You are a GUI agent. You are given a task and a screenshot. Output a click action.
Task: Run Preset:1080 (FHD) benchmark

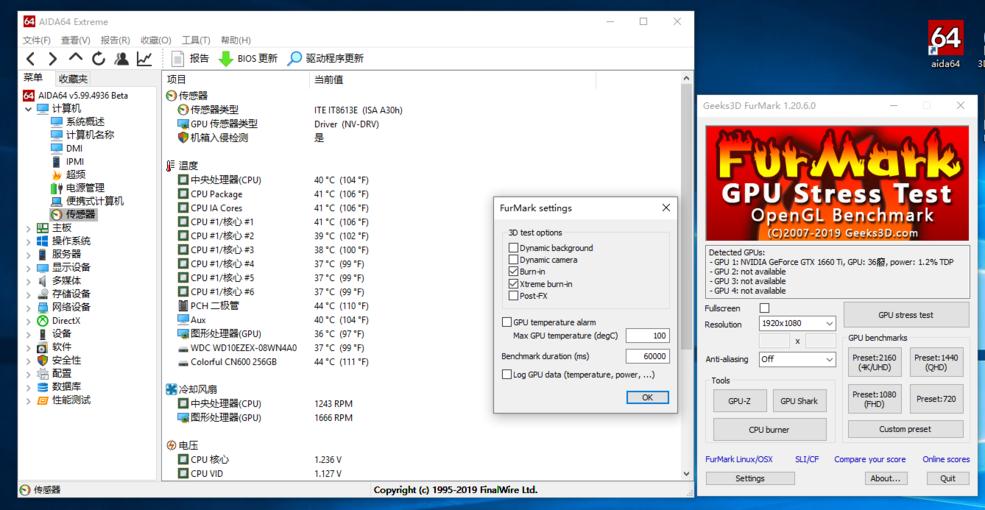click(x=874, y=399)
